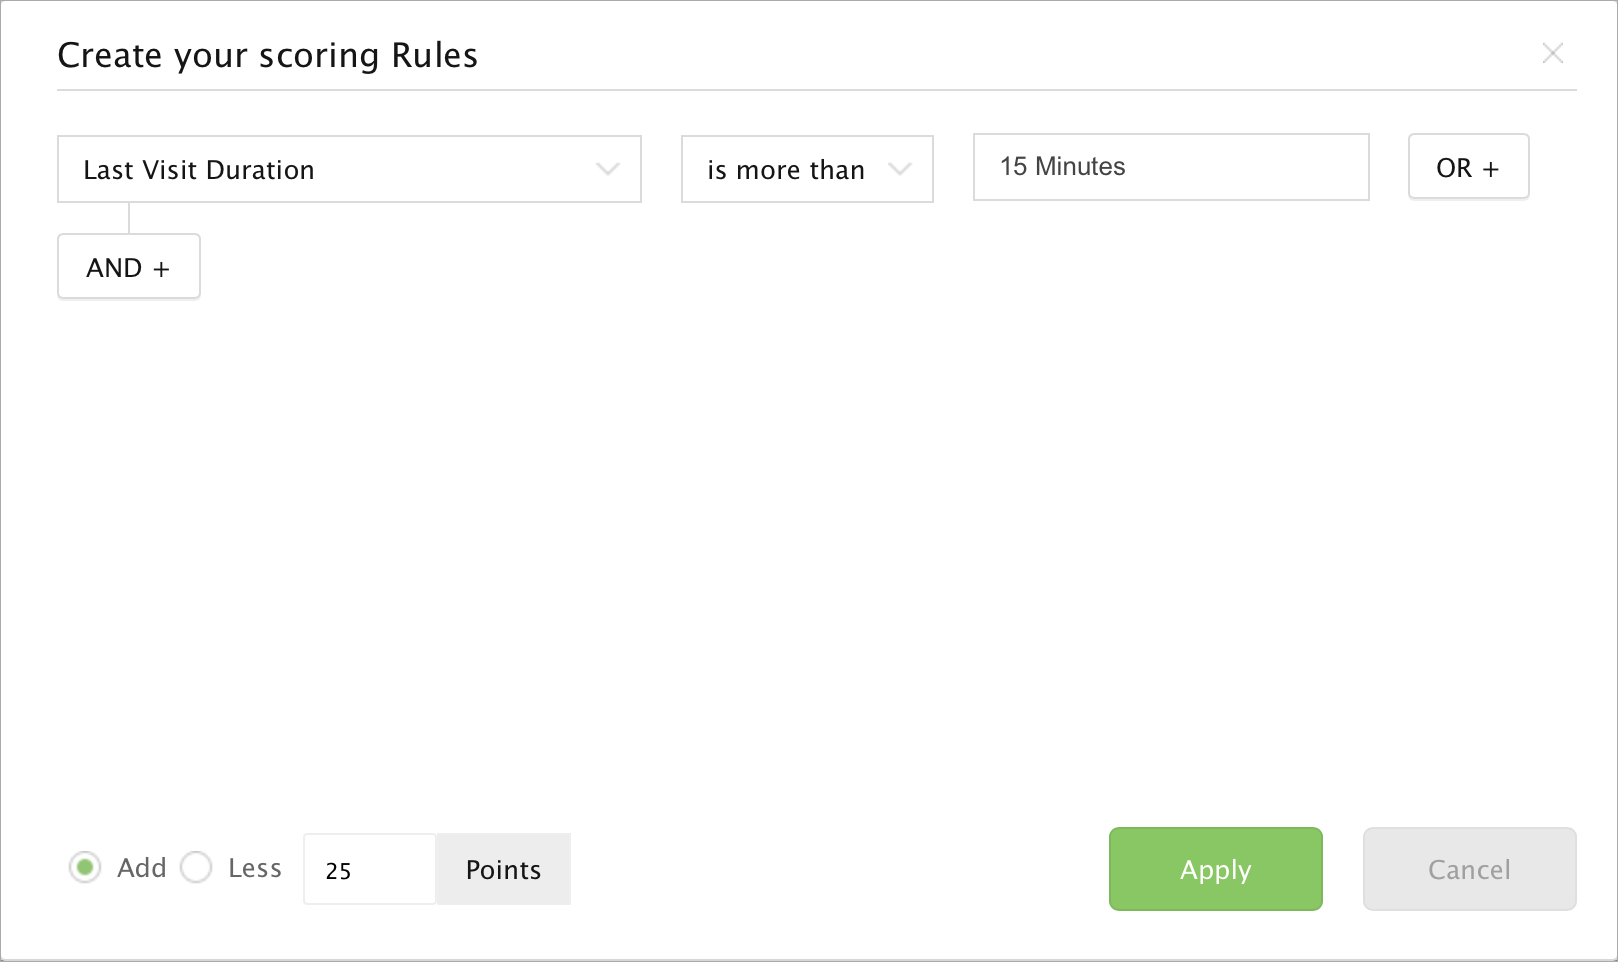
Task: Click the connector line above AND button
Action: tap(129, 218)
